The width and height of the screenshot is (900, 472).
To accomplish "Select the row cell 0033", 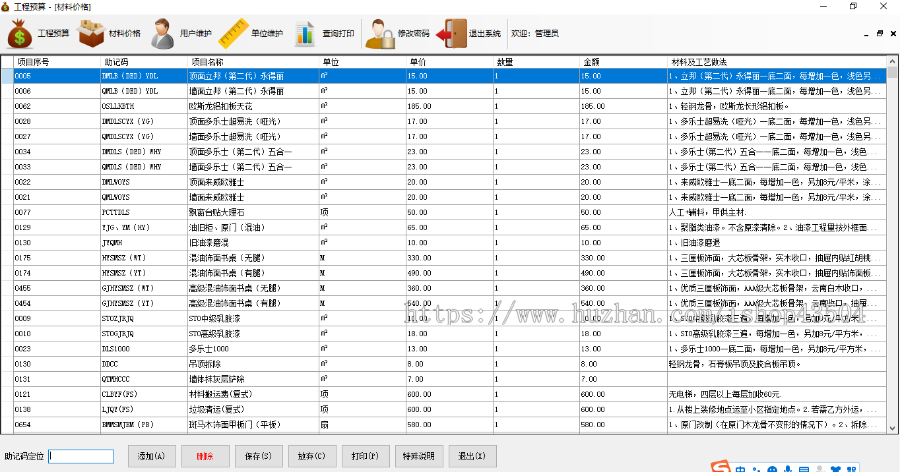I will (57, 167).
